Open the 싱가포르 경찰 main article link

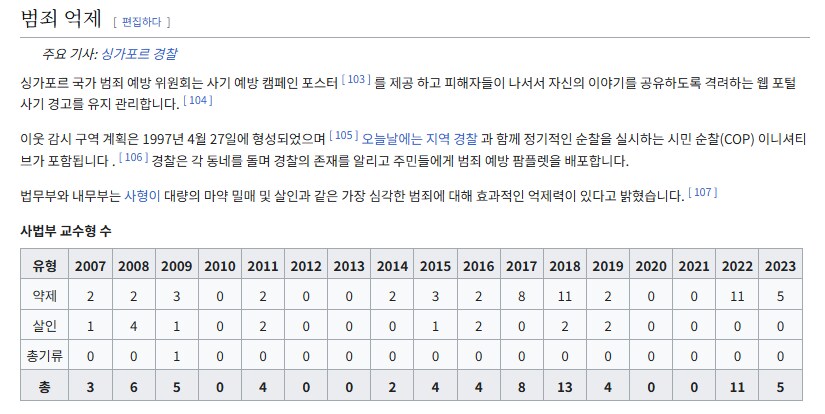139,54
